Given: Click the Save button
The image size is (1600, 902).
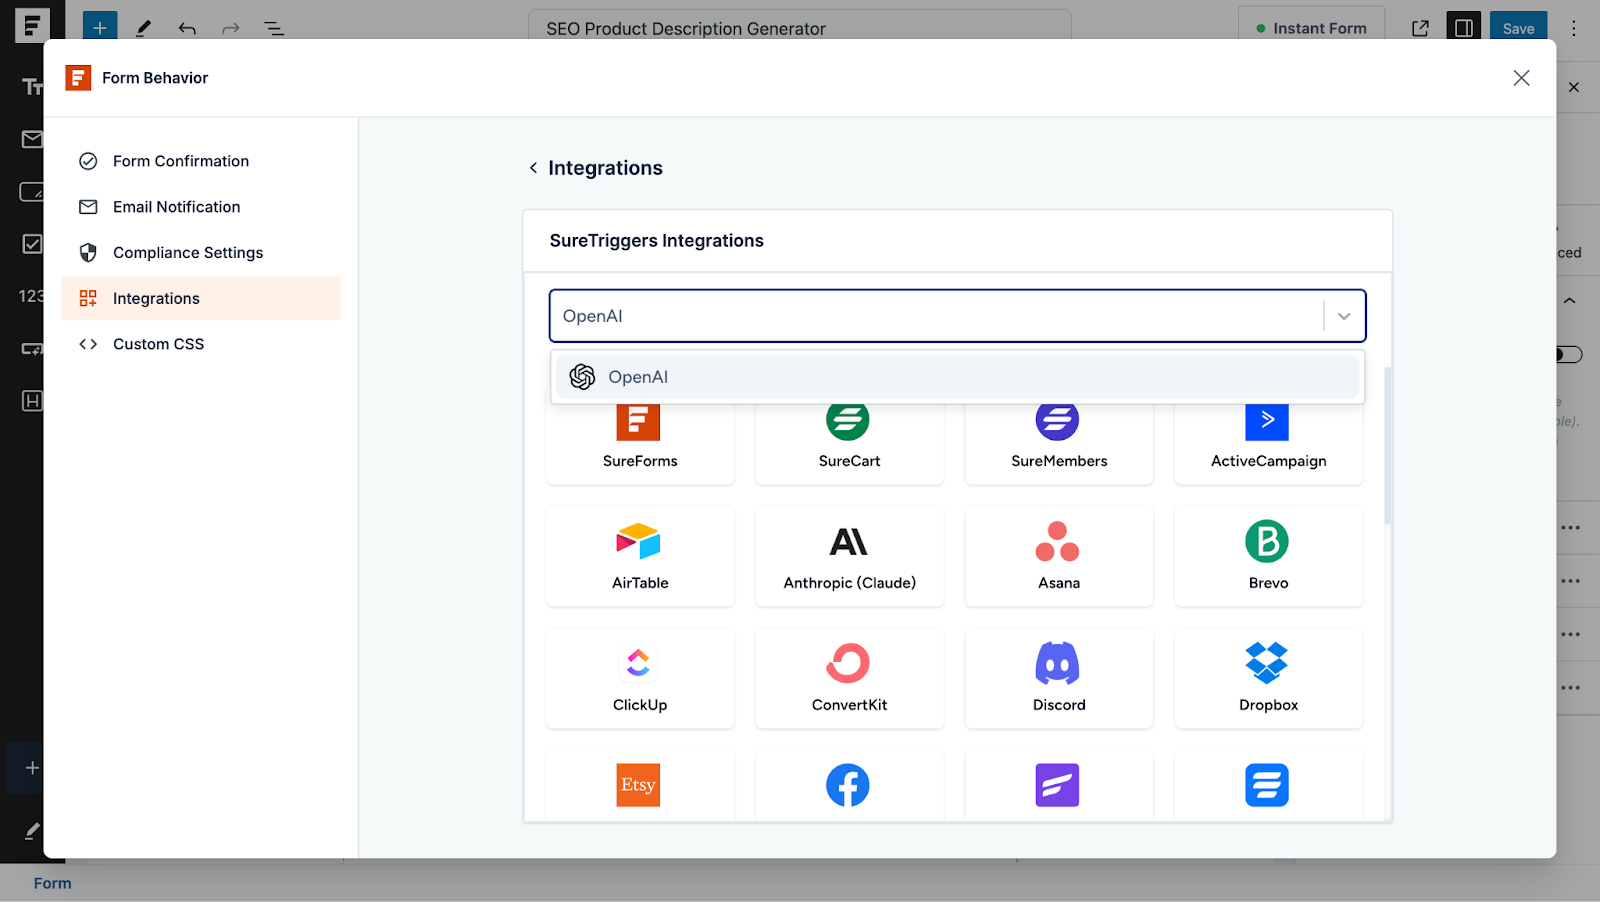Looking at the screenshot, I should [x=1518, y=27].
